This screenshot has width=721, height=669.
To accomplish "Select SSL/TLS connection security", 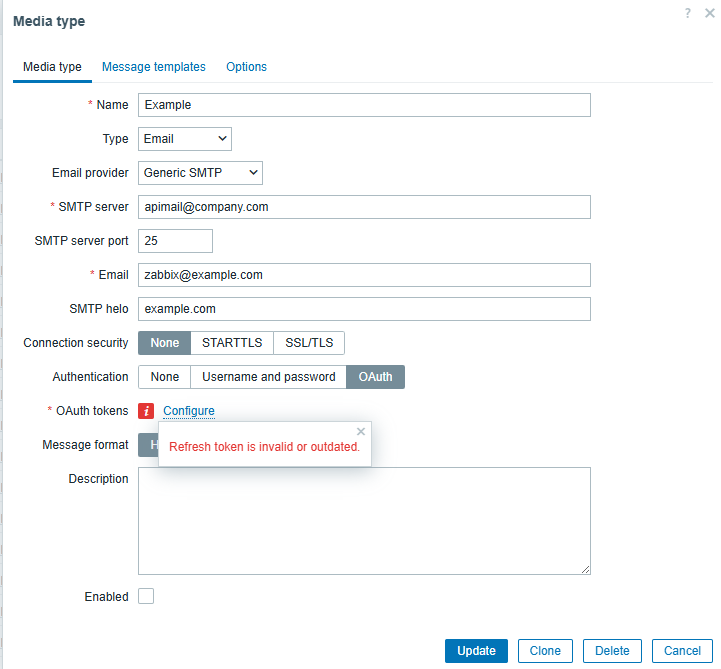I will (x=309, y=343).
